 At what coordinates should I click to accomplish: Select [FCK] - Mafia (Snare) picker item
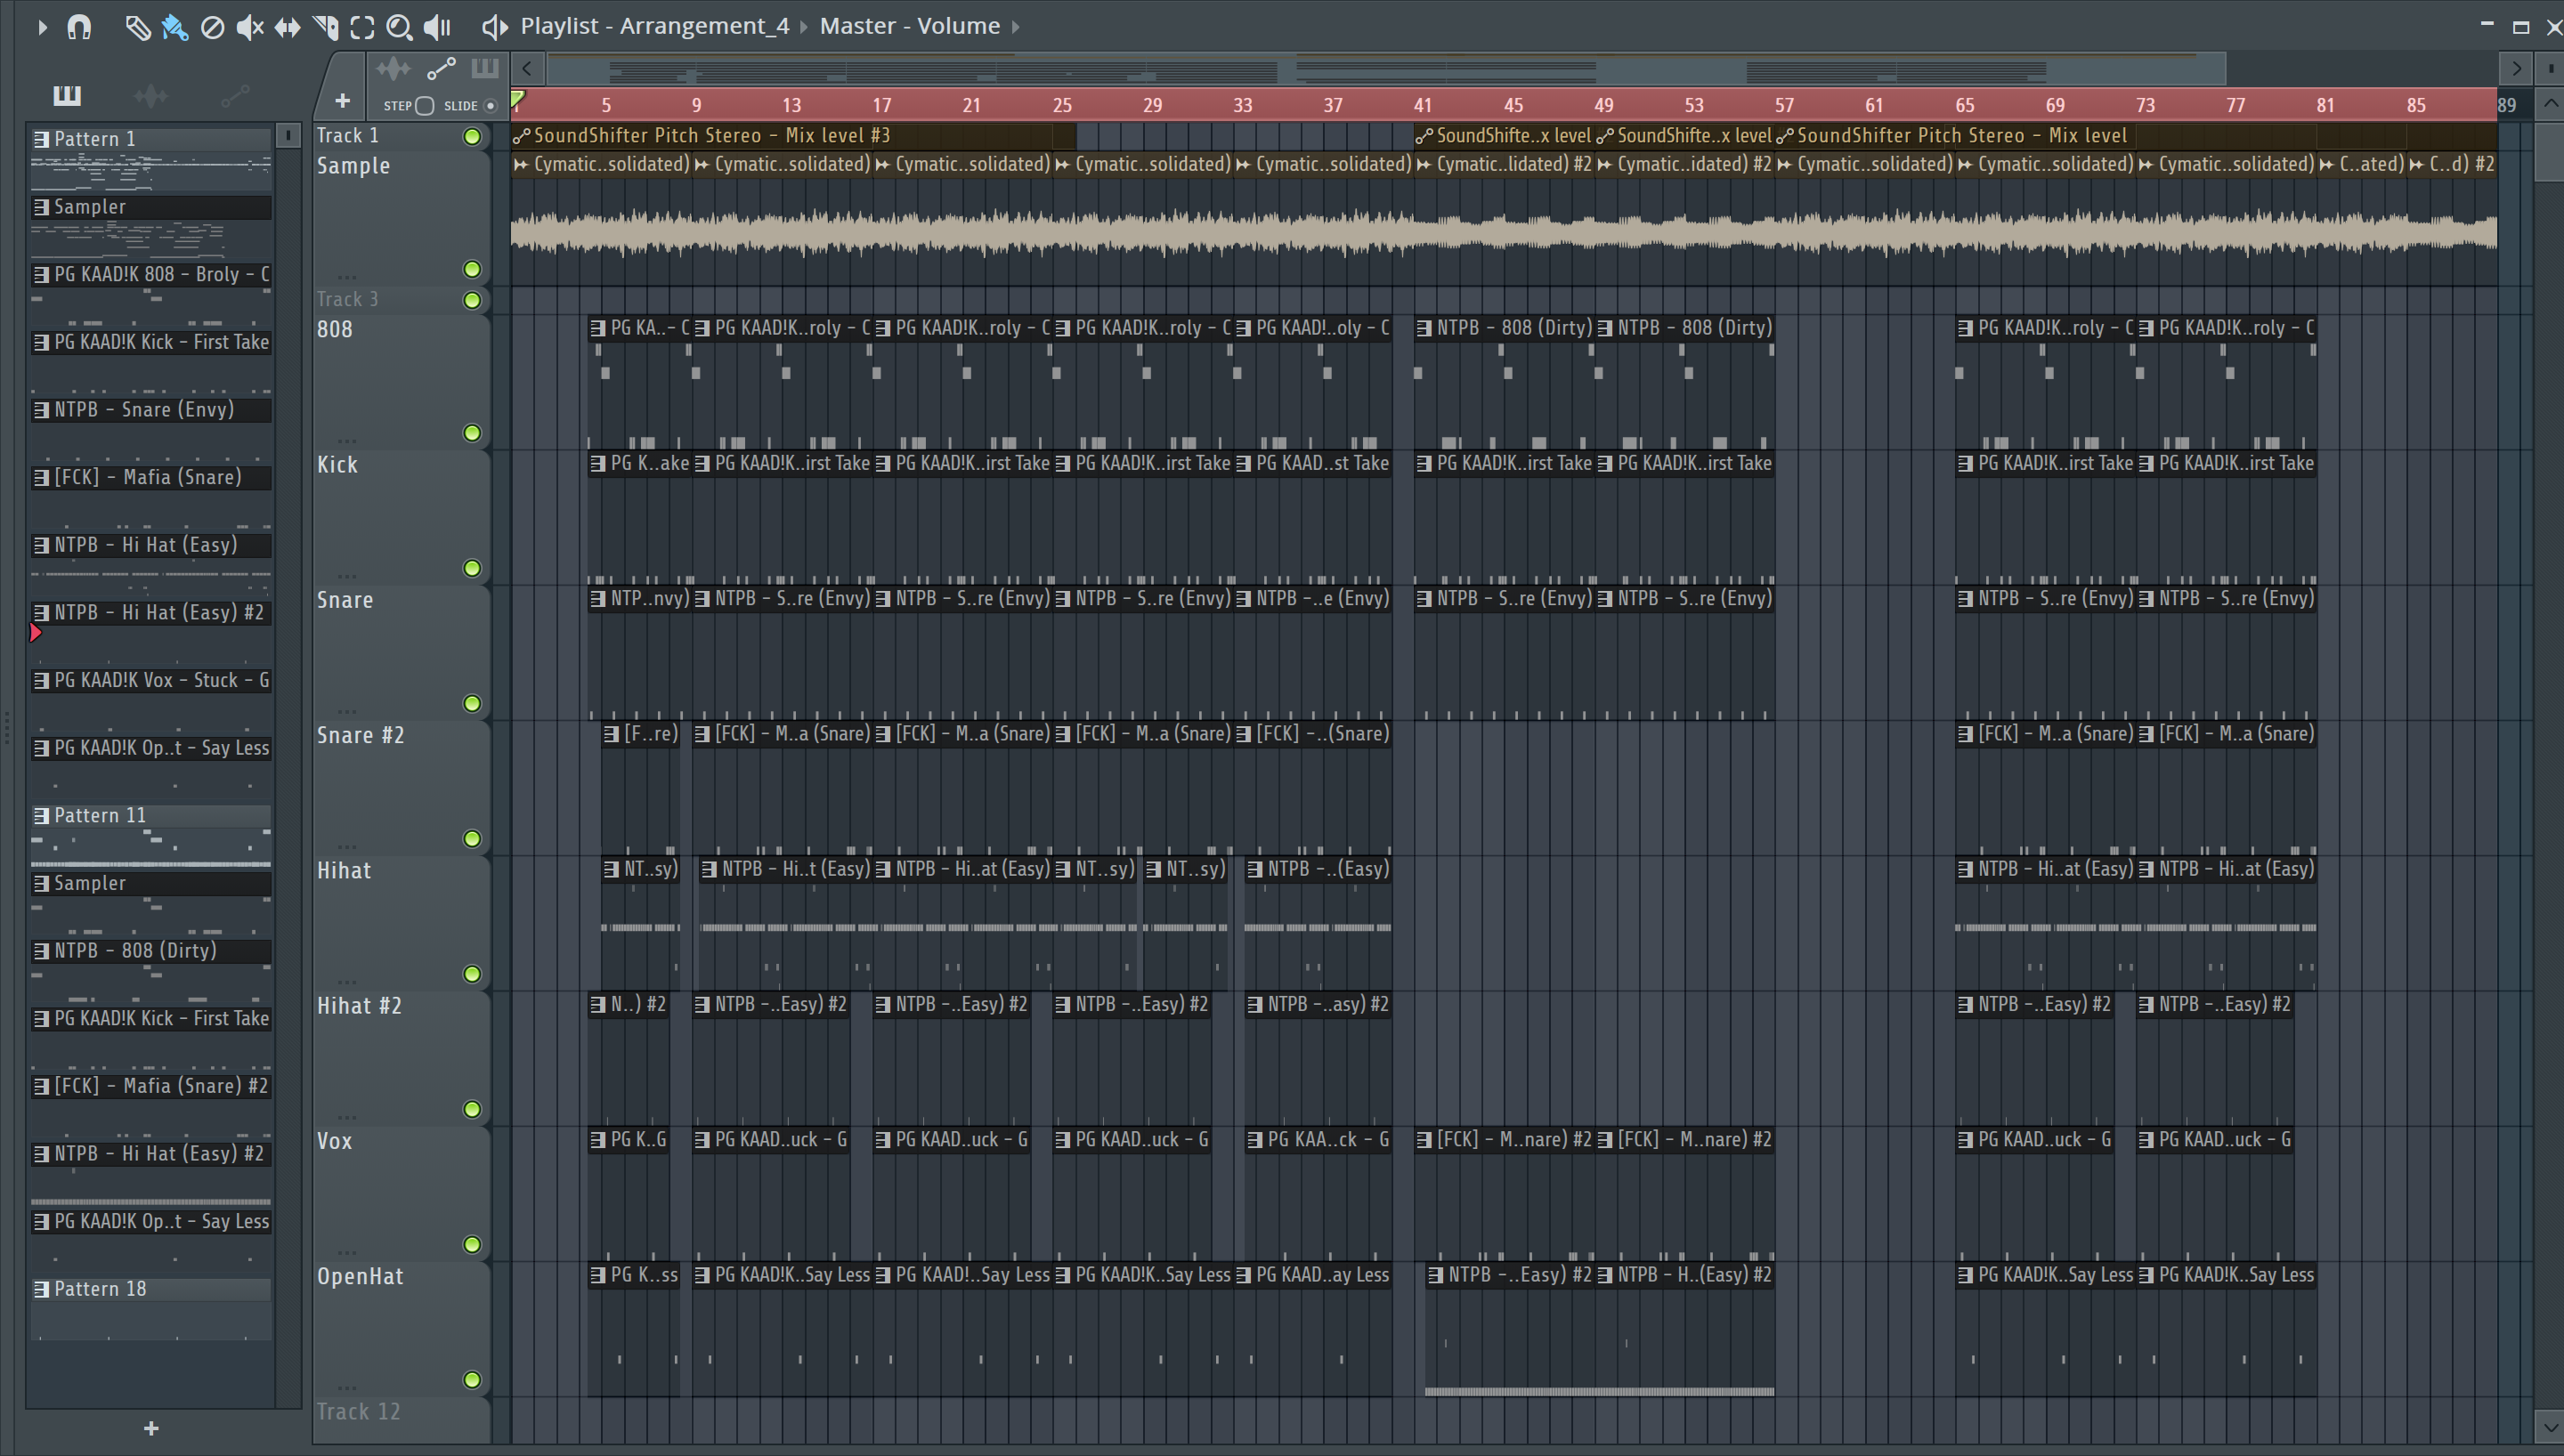(151, 477)
